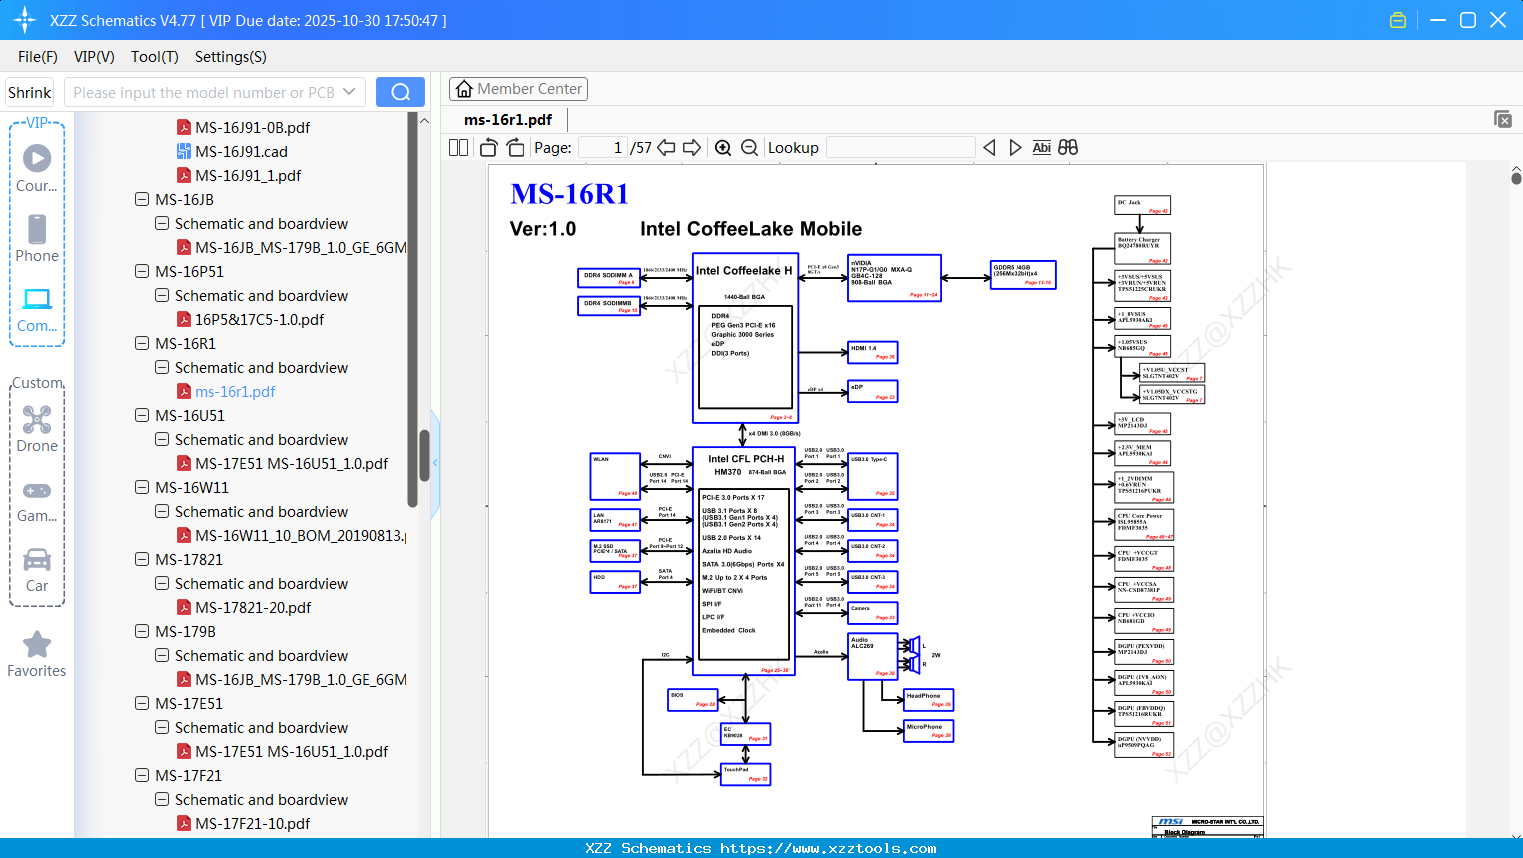The width and height of the screenshot is (1523, 858).
Task: Collapse the MS-16W11 tree node
Action: [x=142, y=488]
